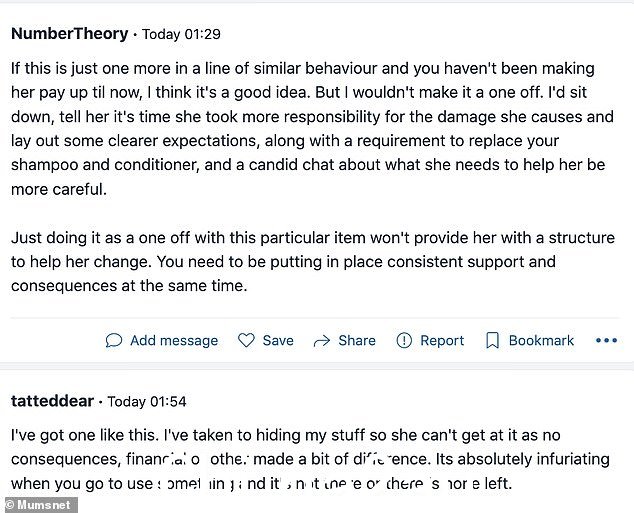Click the Today 01:54 timestamp

pyautogui.click(x=147, y=401)
